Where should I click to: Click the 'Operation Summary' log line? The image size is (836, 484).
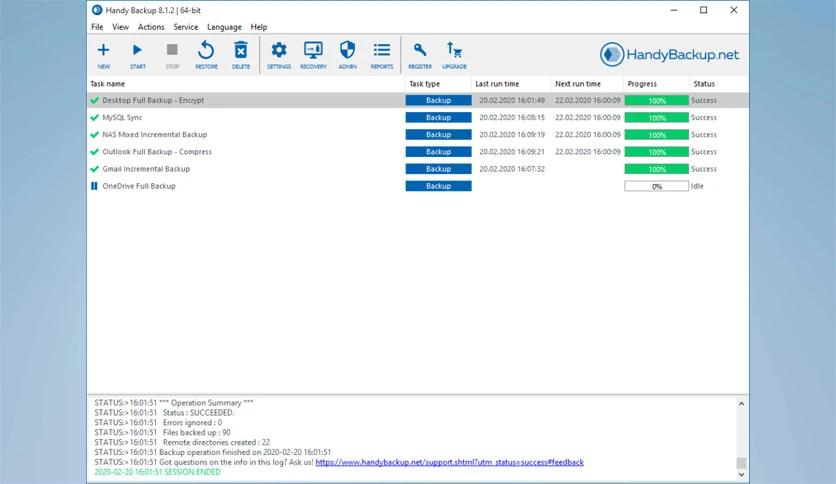[x=174, y=403]
